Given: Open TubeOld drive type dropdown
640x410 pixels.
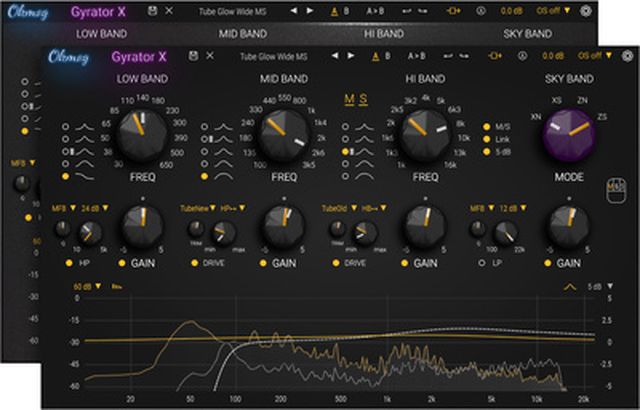Looking at the screenshot, I should pos(339,208).
